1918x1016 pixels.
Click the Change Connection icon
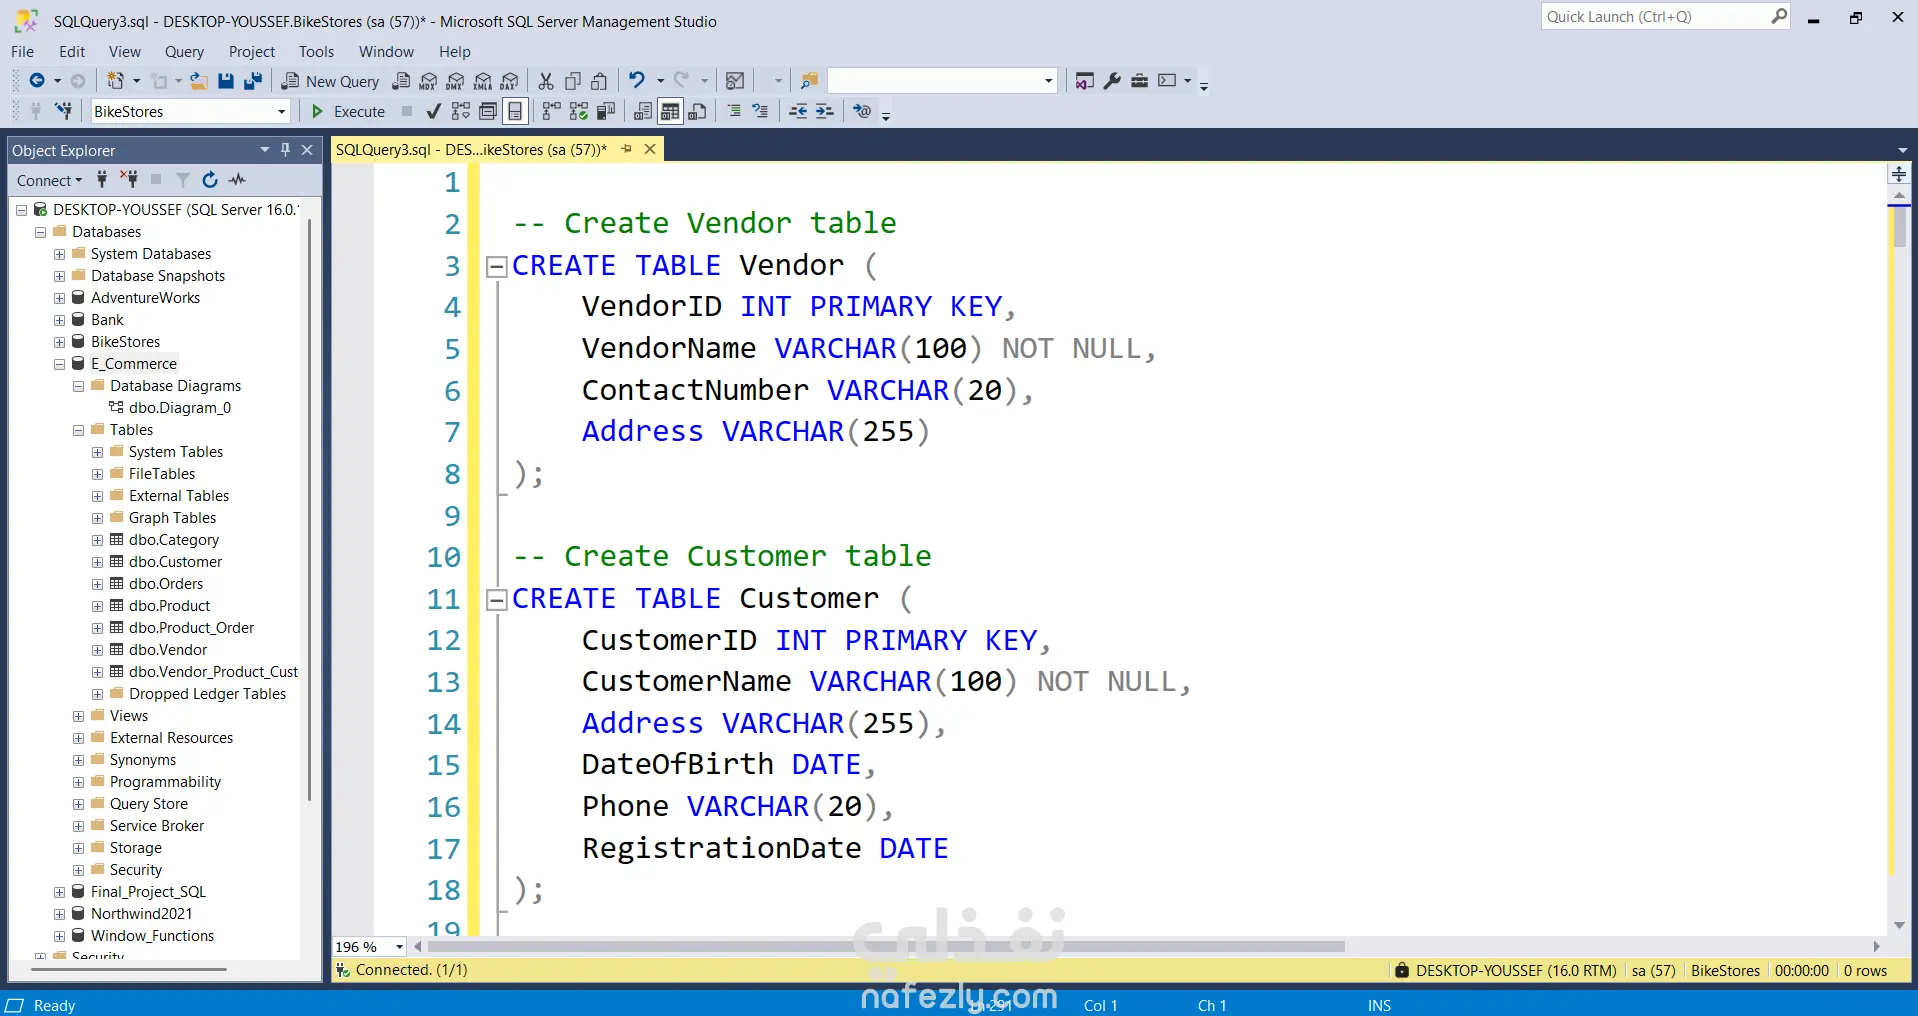pos(64,111)
